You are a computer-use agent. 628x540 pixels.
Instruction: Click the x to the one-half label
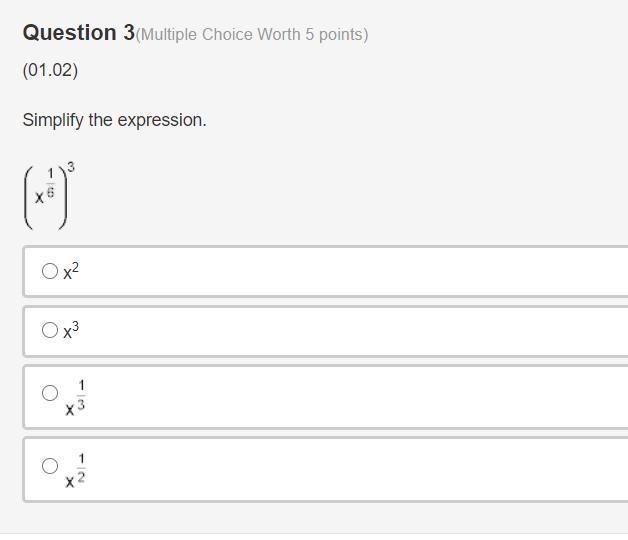tap(76, 470)
